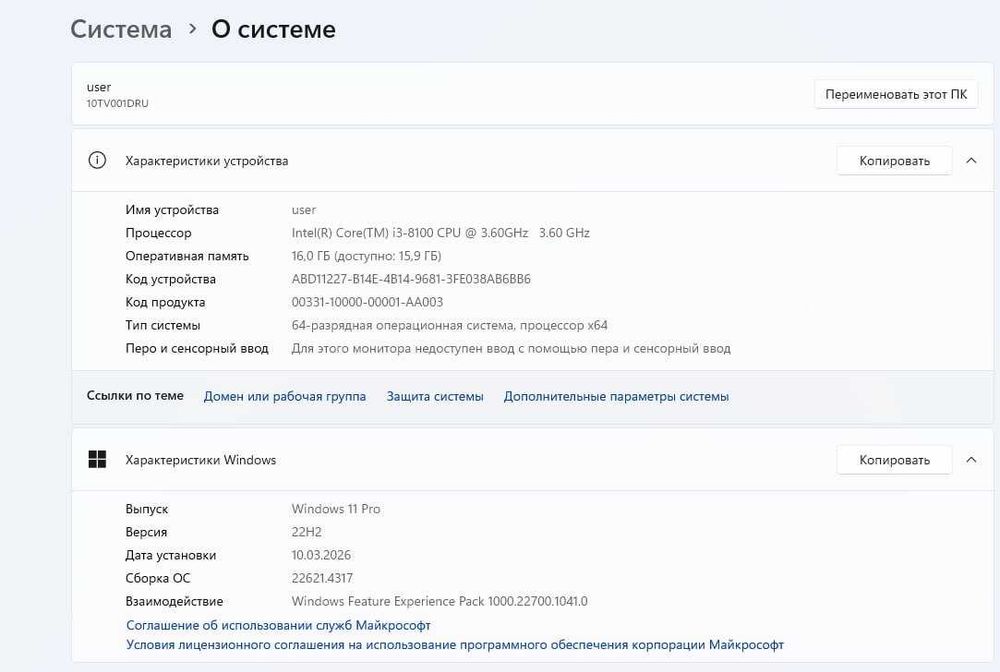Click the Процессор label
This screenshot has height=672, width=1000.
[158, 233]
